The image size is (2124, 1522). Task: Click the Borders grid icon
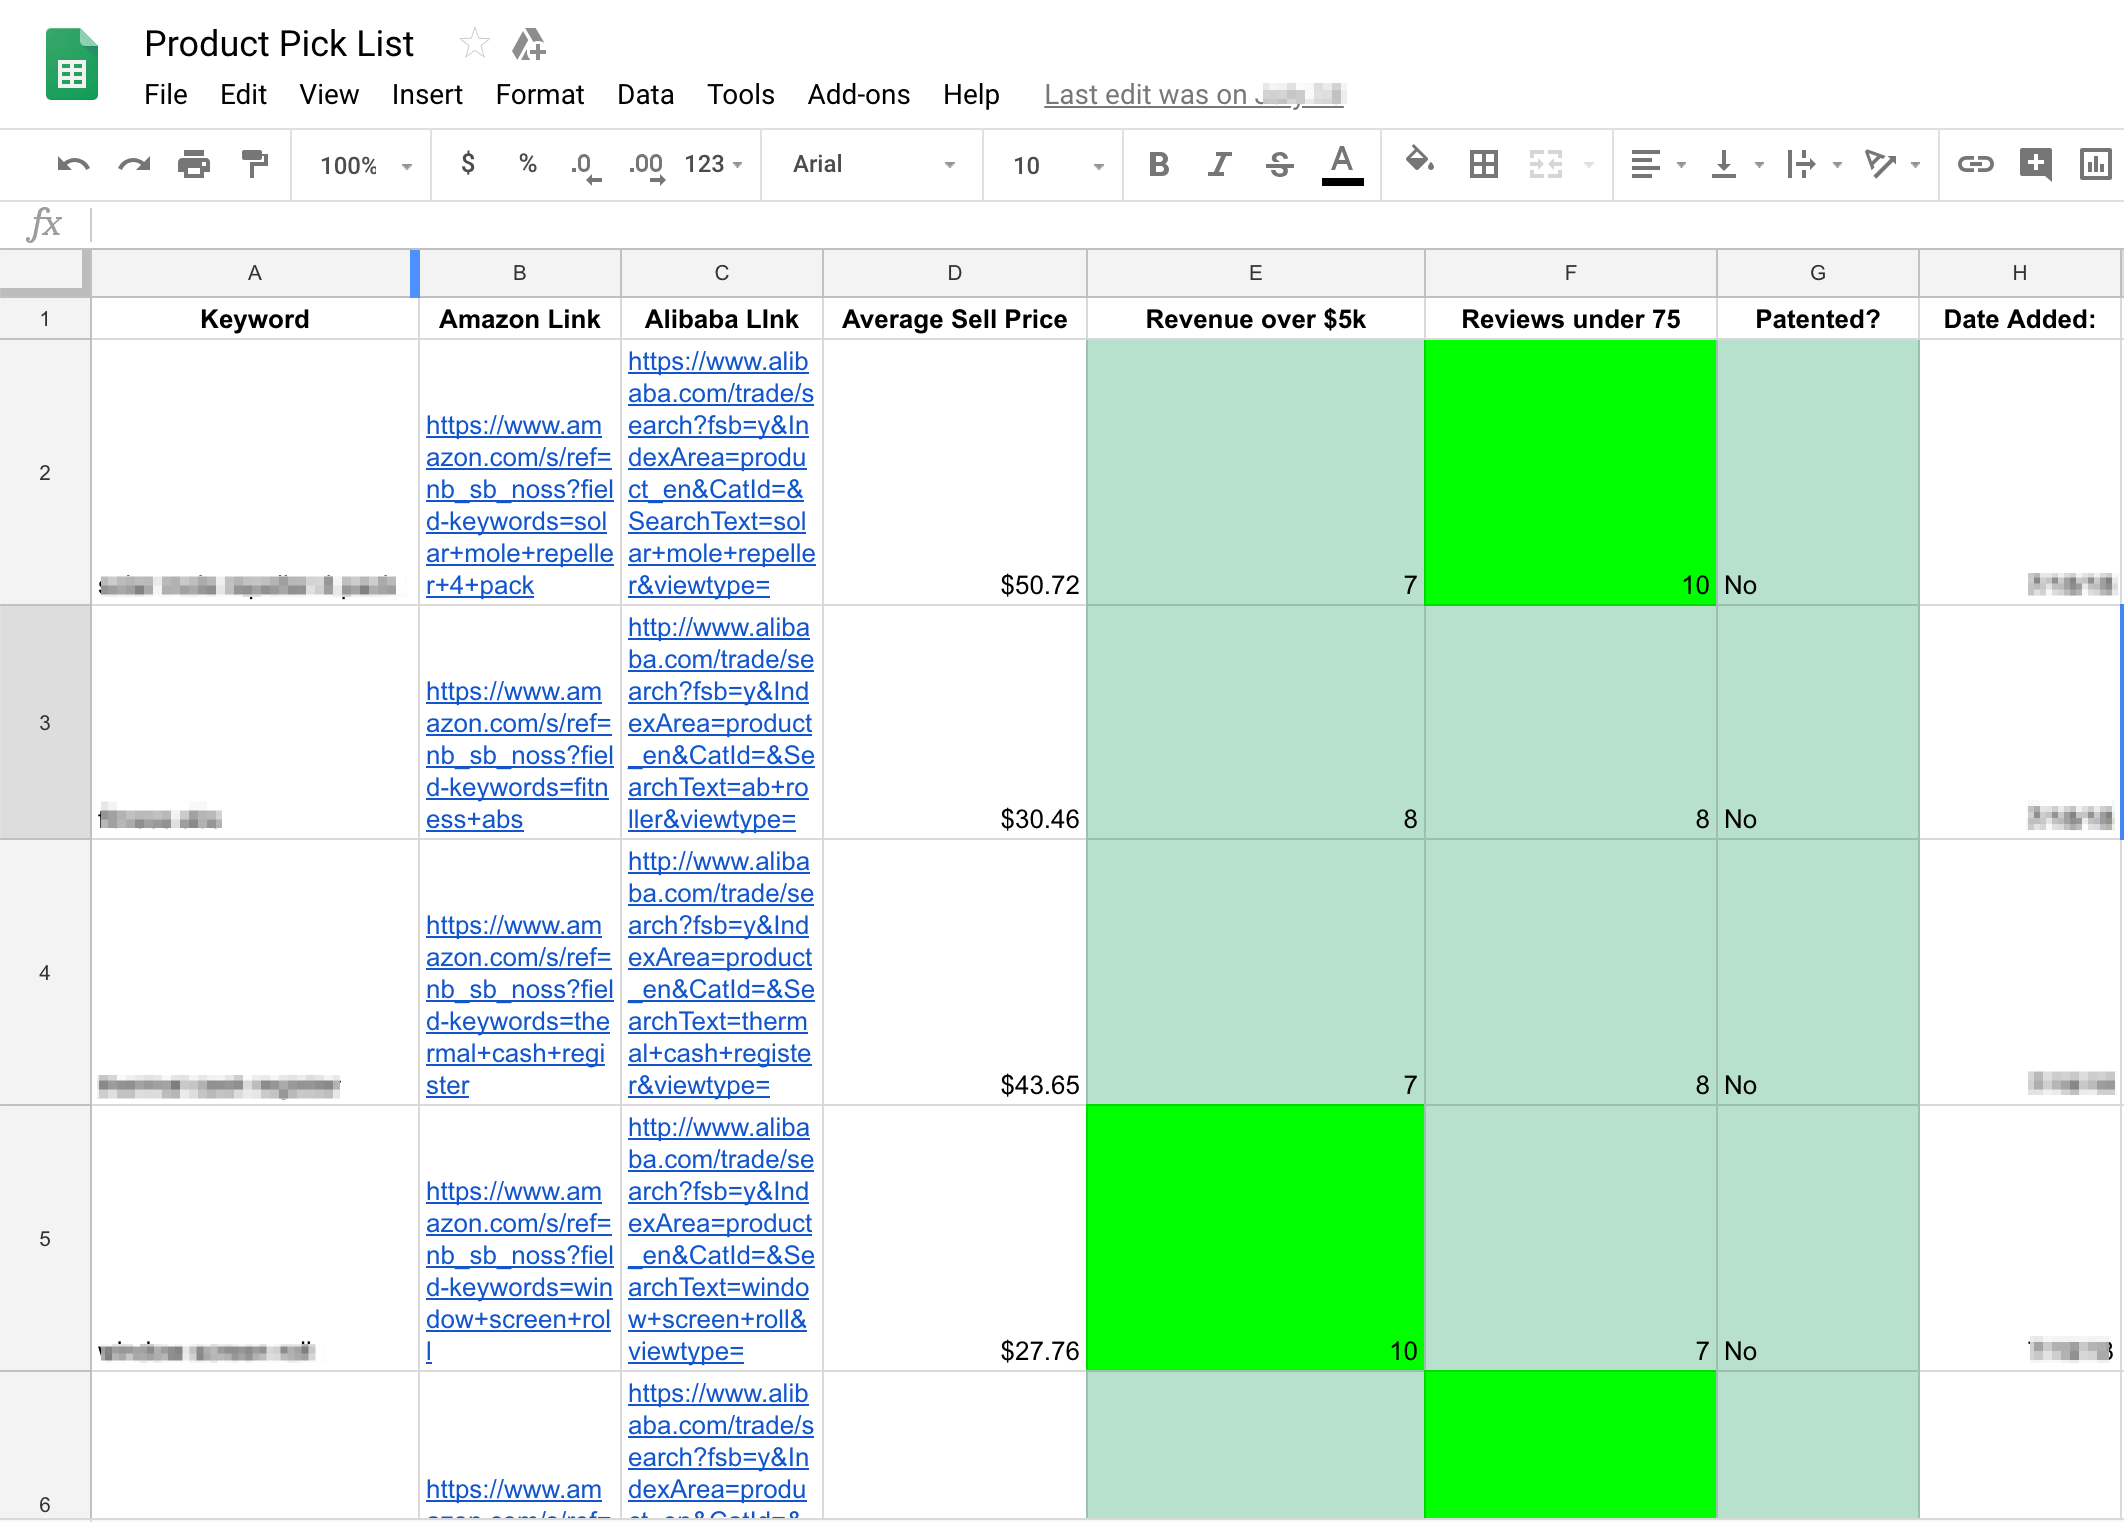click(x=1484, y=164)
